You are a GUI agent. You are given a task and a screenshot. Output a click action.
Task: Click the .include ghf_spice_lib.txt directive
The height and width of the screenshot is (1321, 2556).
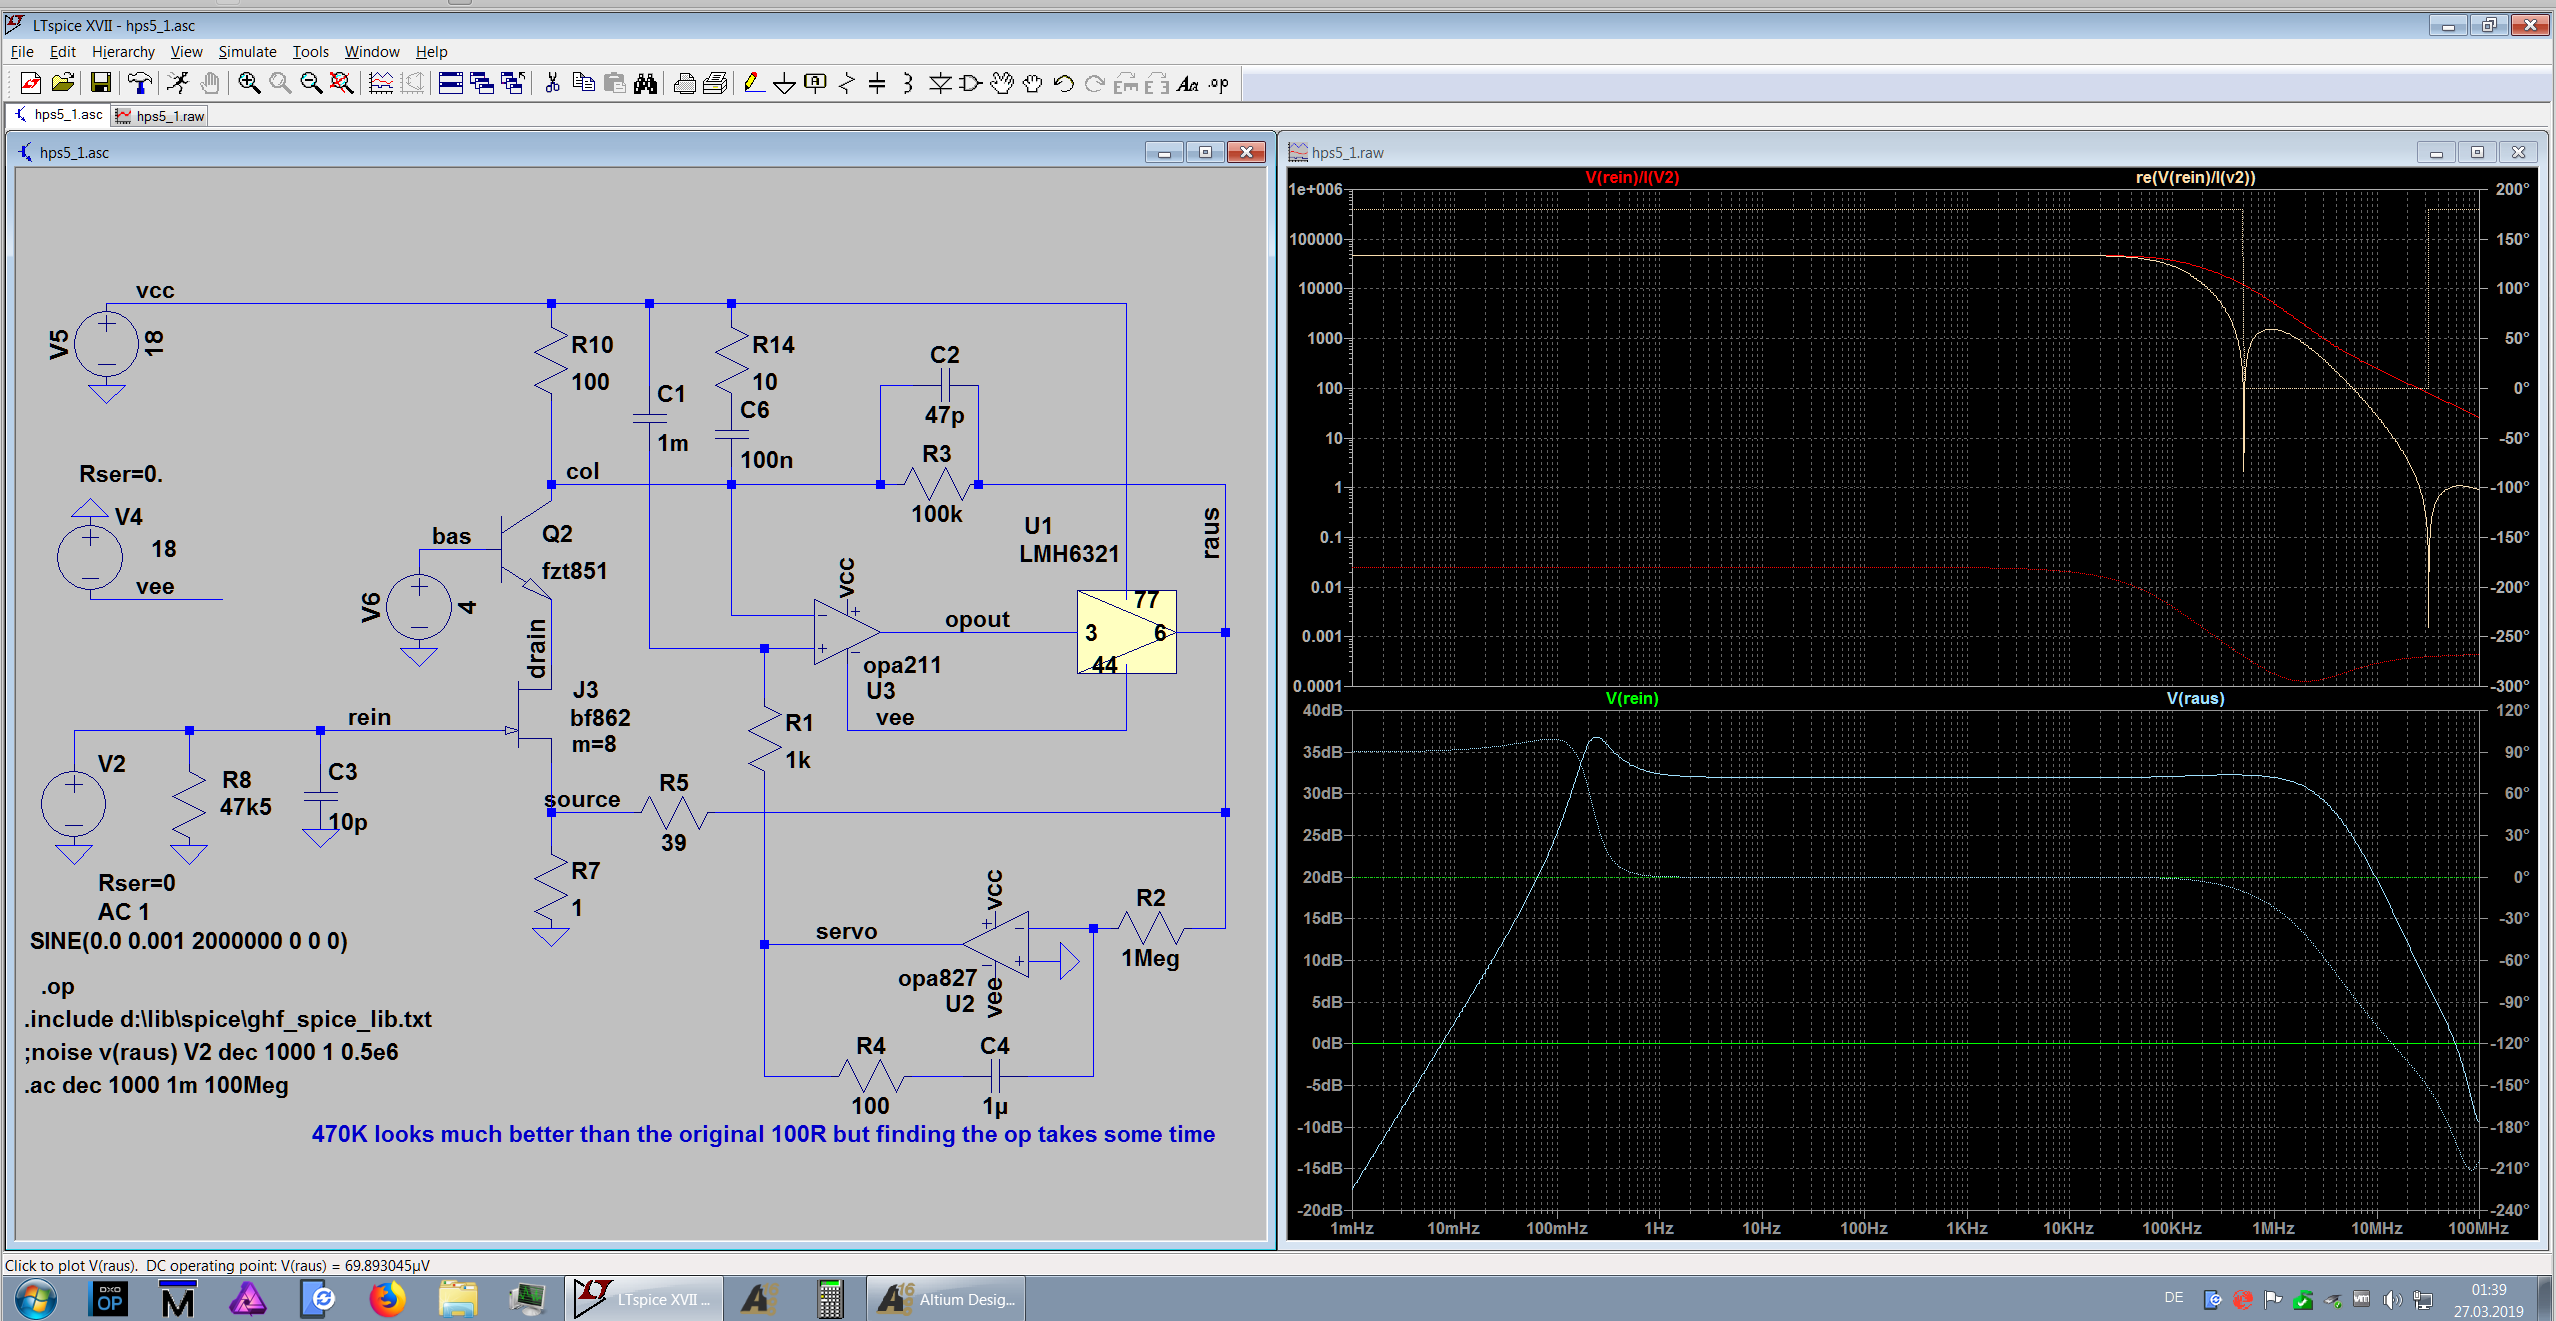pos(228,1019)
